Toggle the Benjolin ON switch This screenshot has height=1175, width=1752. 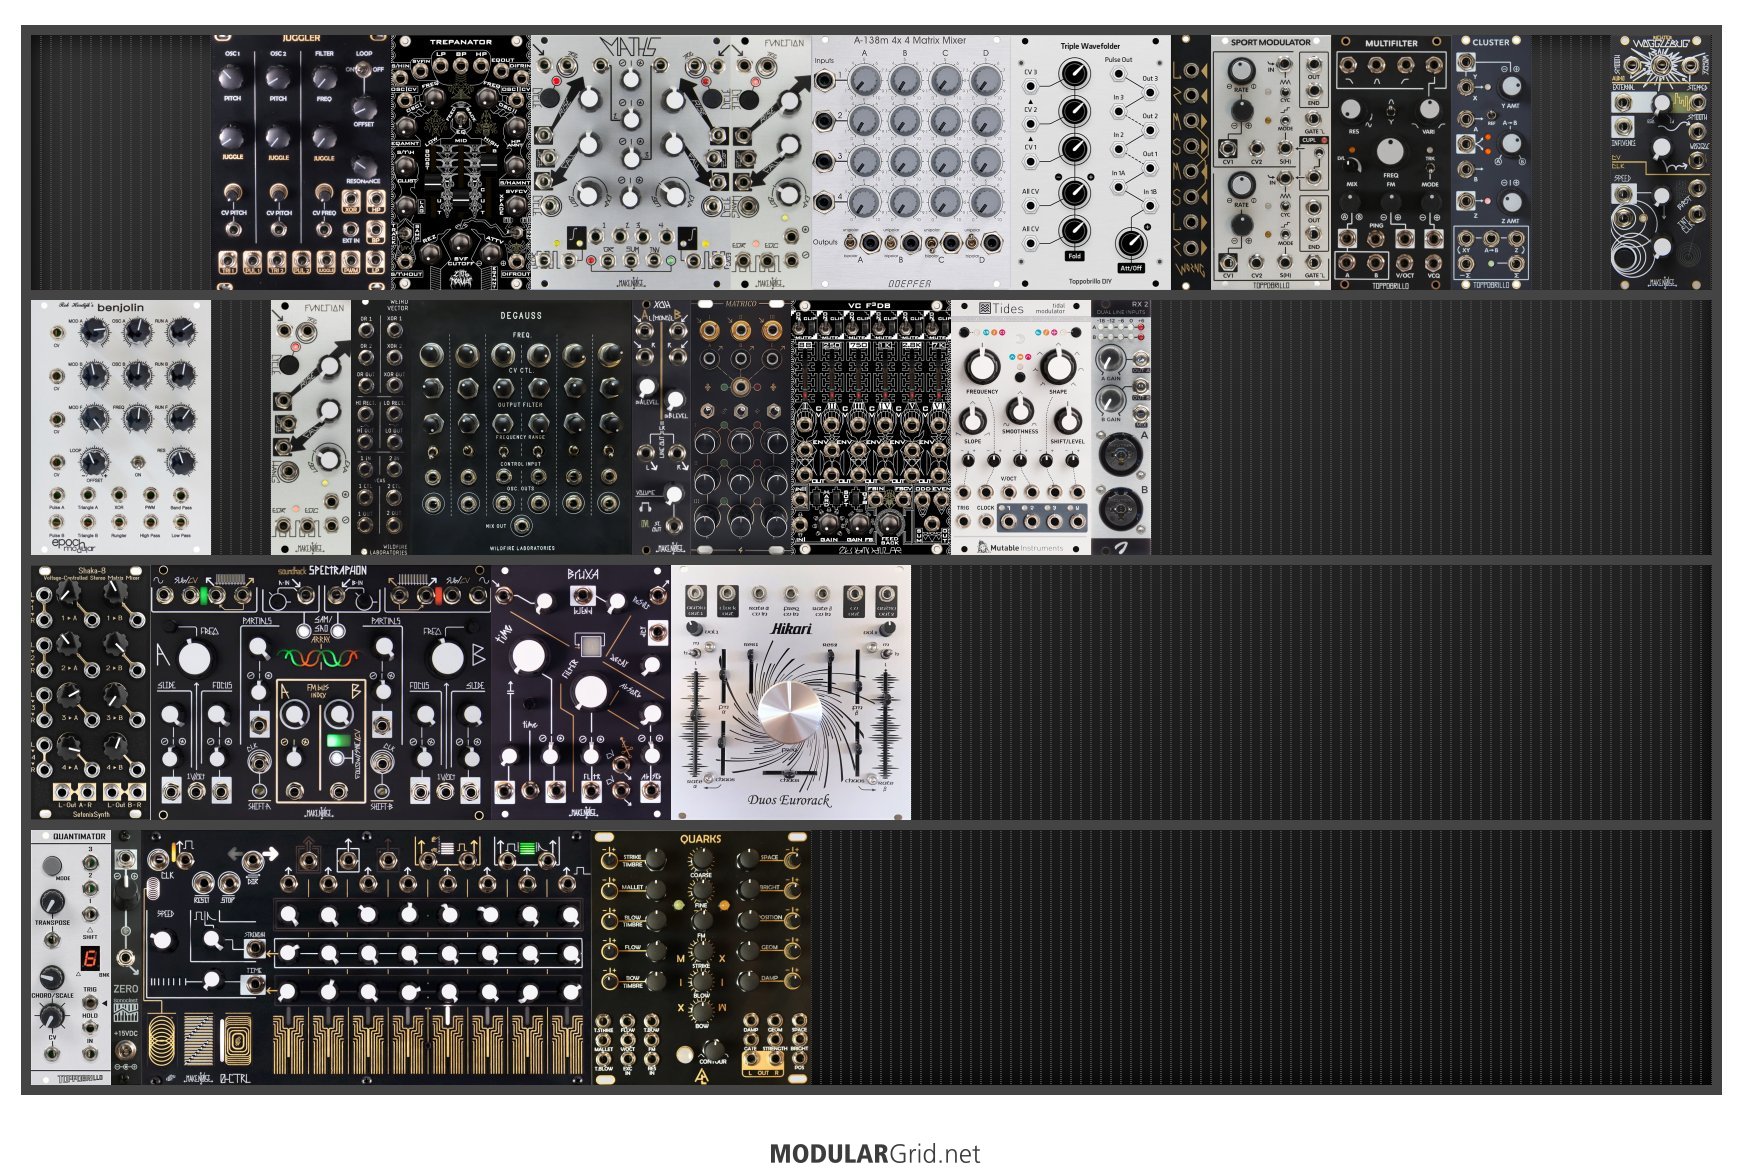tap(137, 461)
